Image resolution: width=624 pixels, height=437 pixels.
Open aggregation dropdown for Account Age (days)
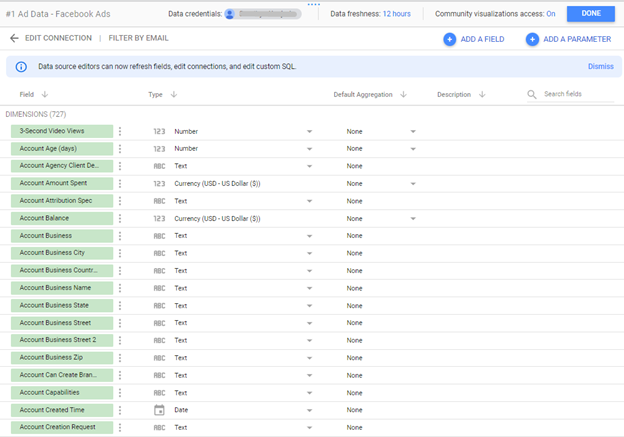(413, 149)
